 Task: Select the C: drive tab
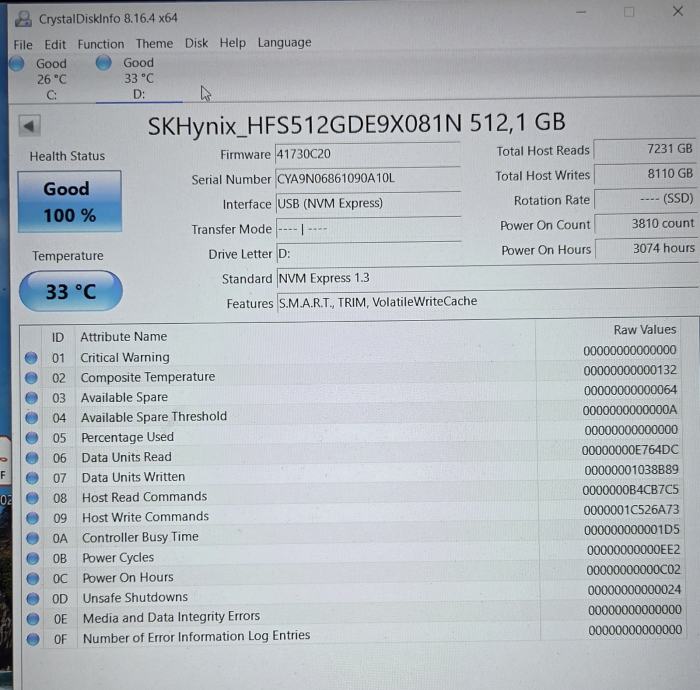[51, 79]
